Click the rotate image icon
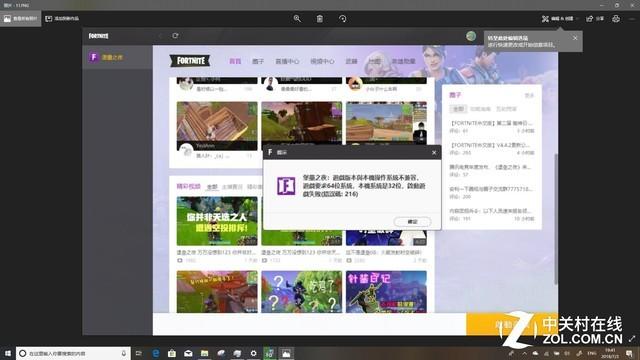640x360 pixels. click(x=342, y=19)
